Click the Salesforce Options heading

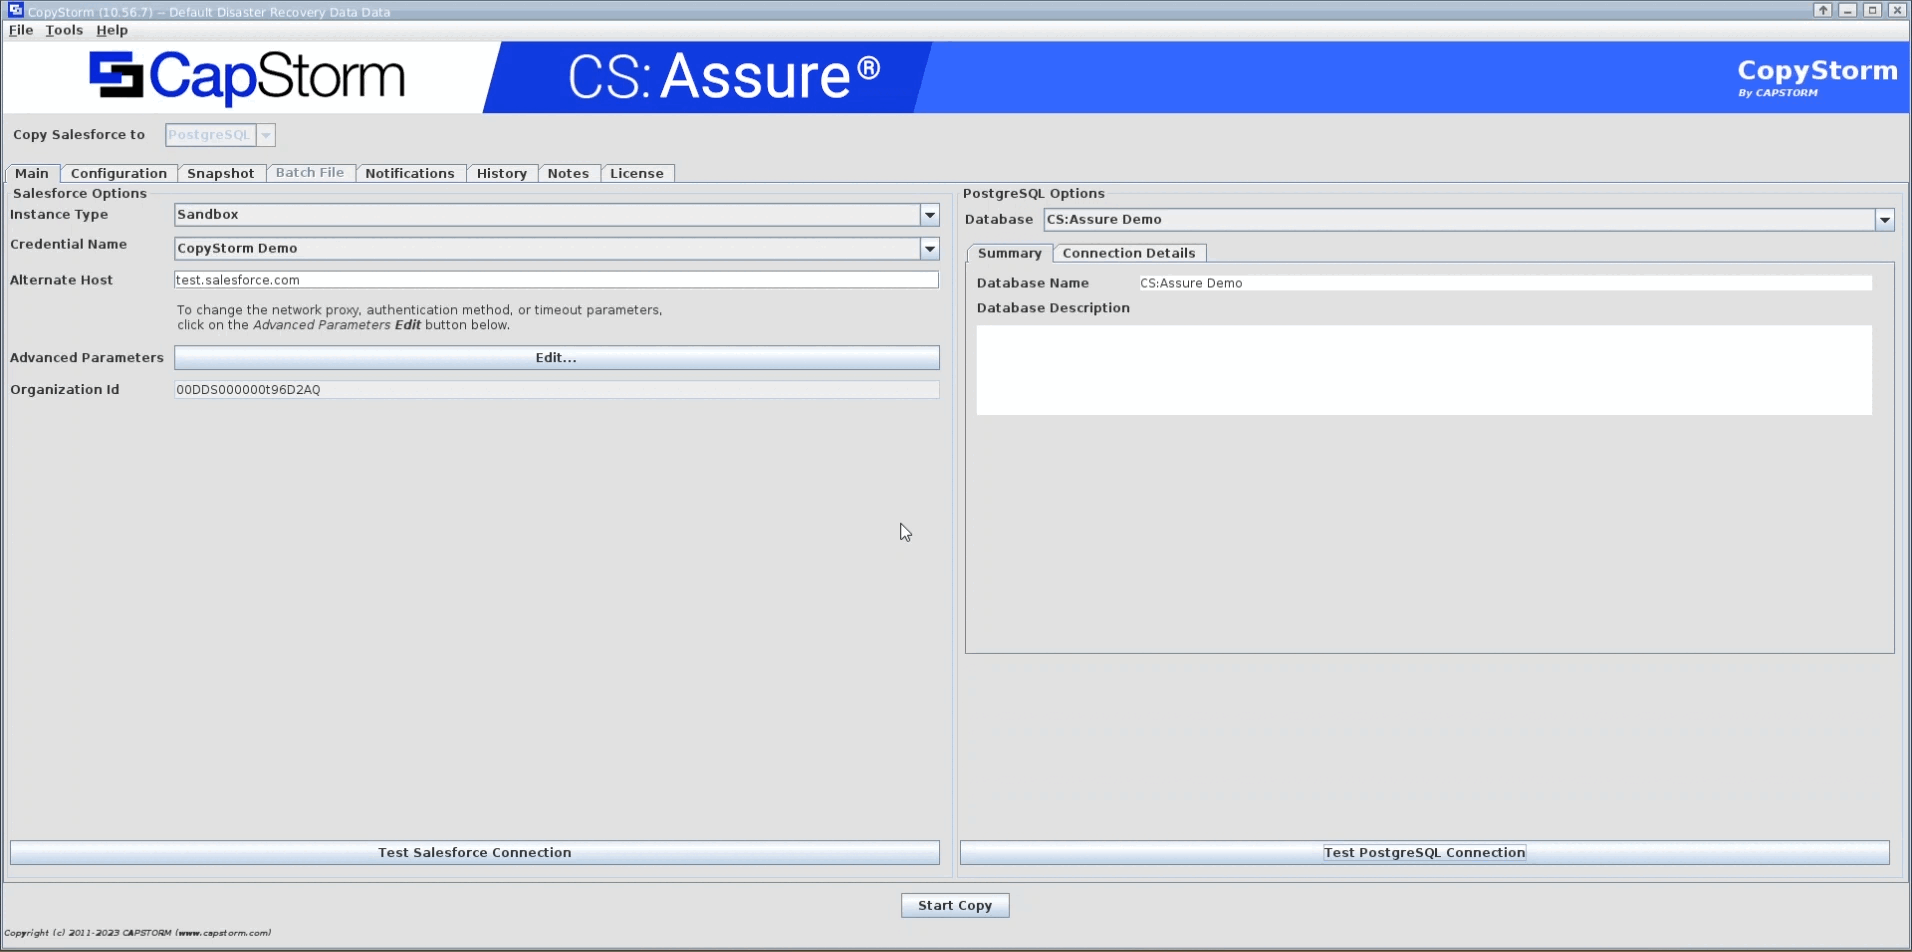click(80, 193)
